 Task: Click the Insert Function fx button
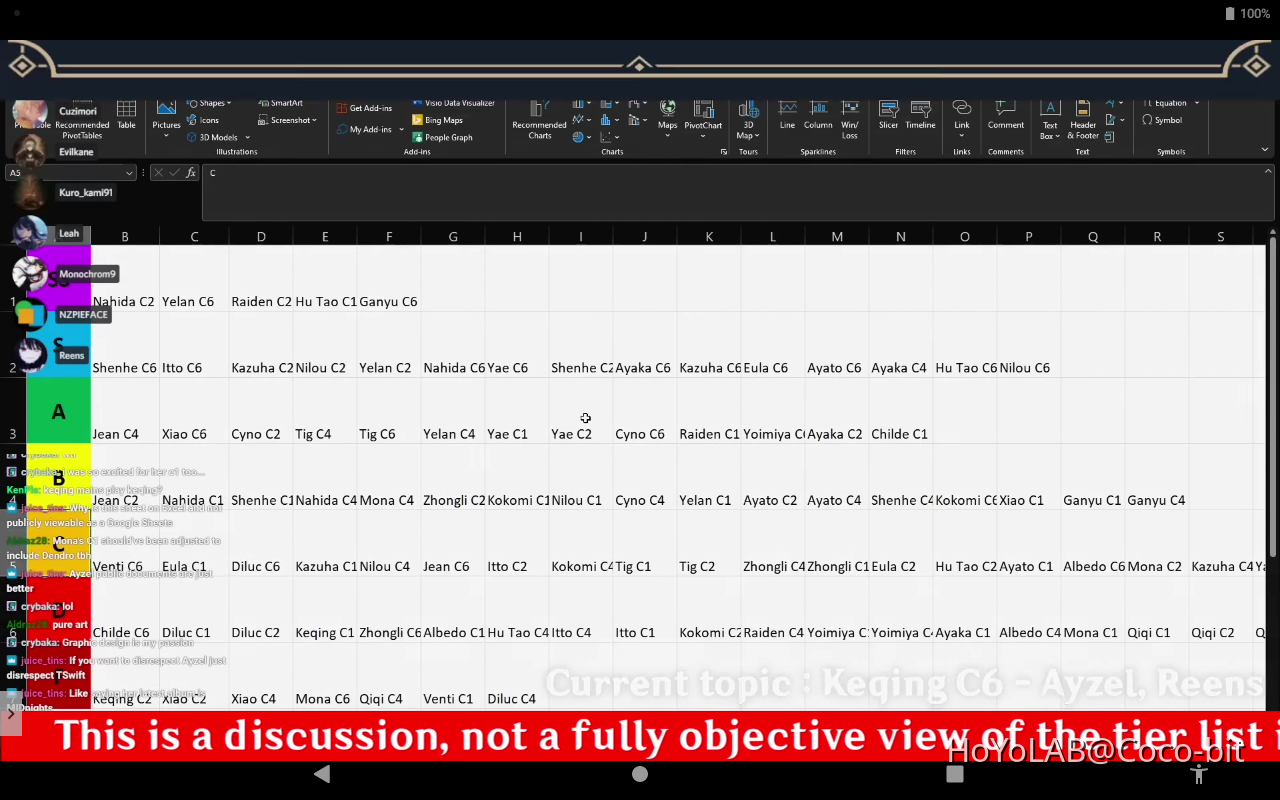[191, 173]
